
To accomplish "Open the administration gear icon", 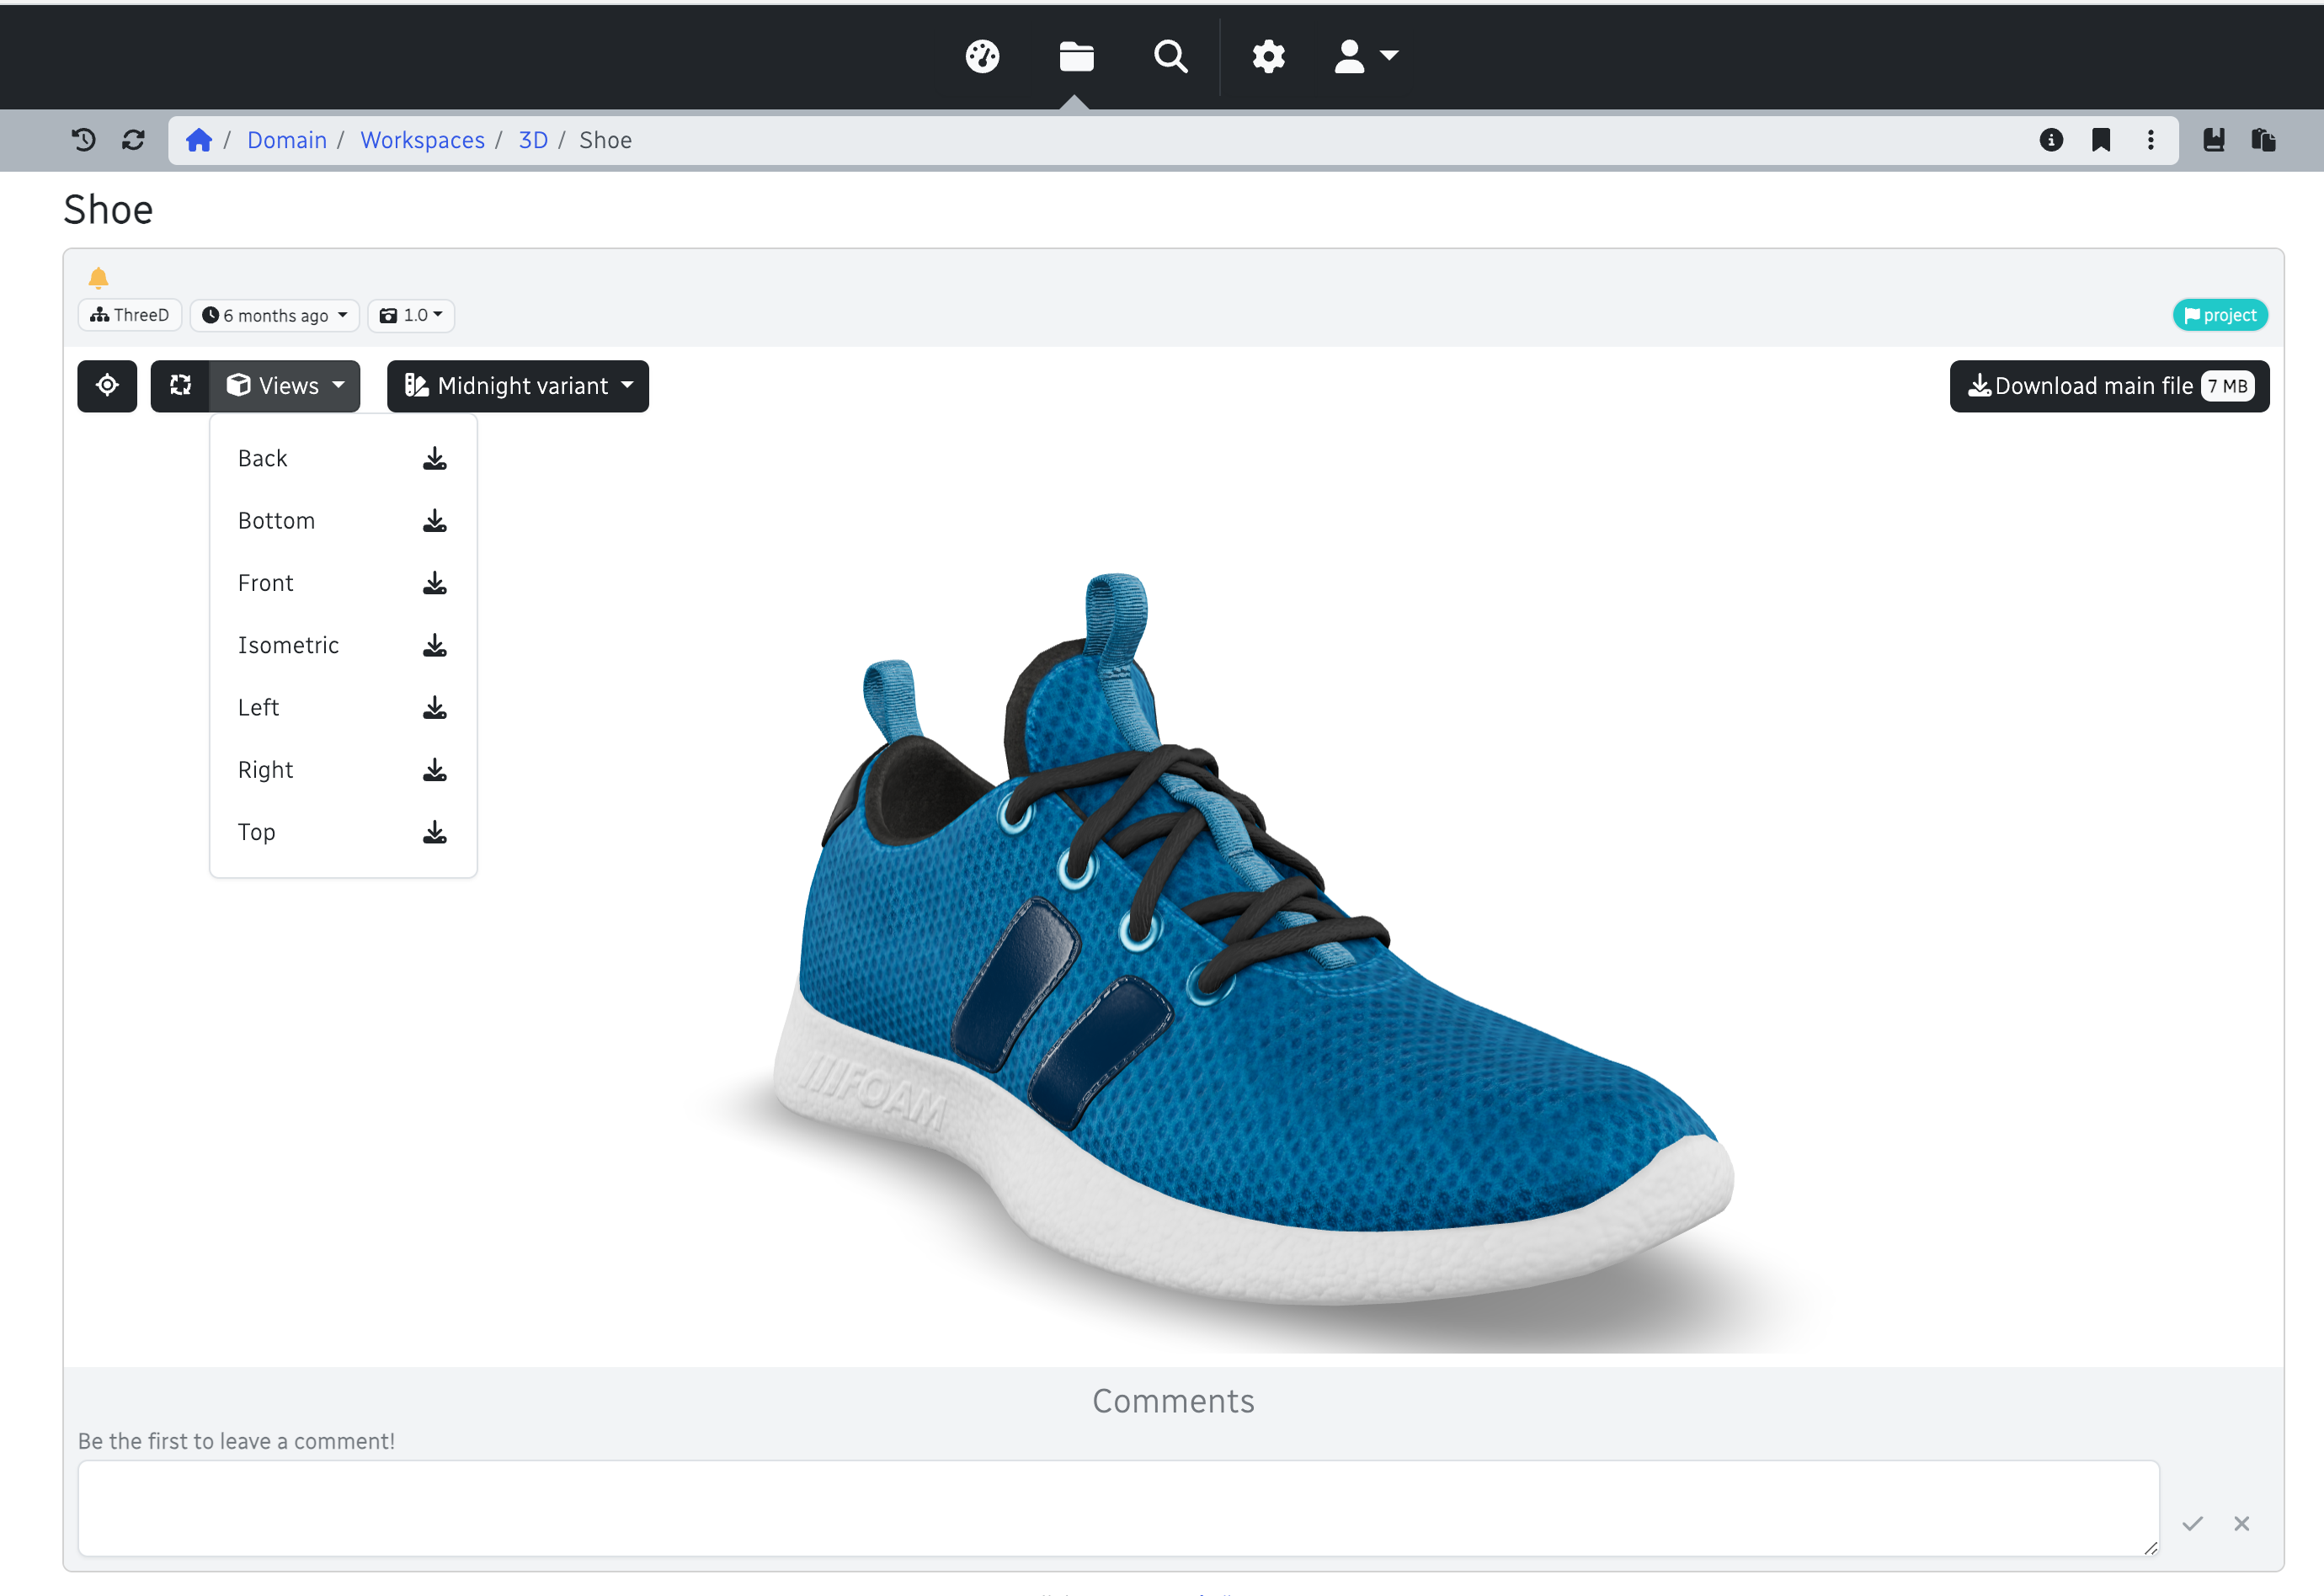I will [x=1268, y=56].
